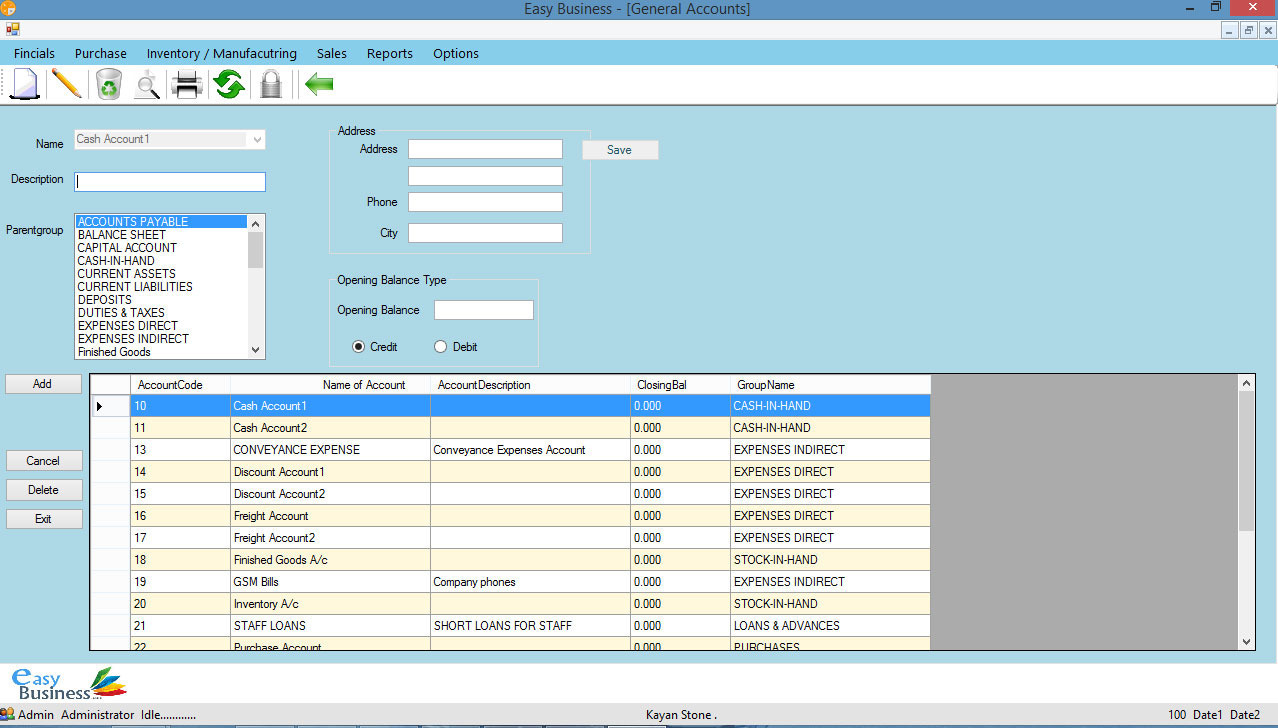Open the Fincials menu

point(34,53)
